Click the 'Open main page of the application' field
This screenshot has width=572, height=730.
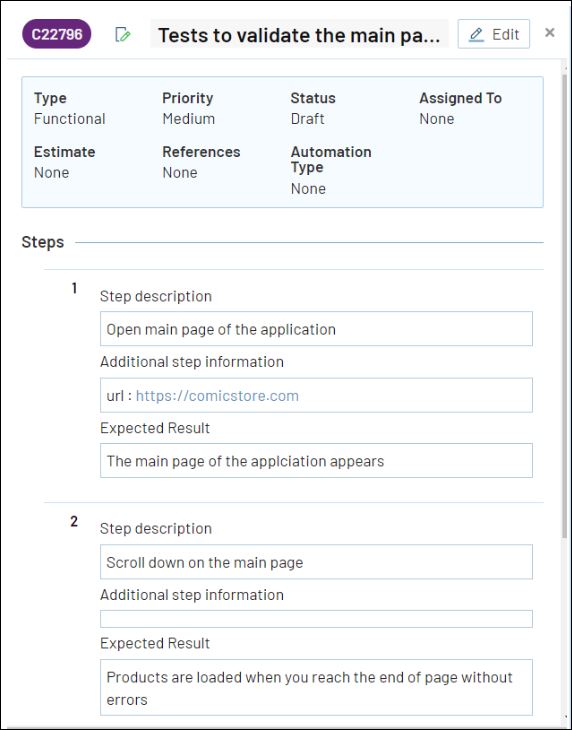pyautogui.click(x=316, y=329)
